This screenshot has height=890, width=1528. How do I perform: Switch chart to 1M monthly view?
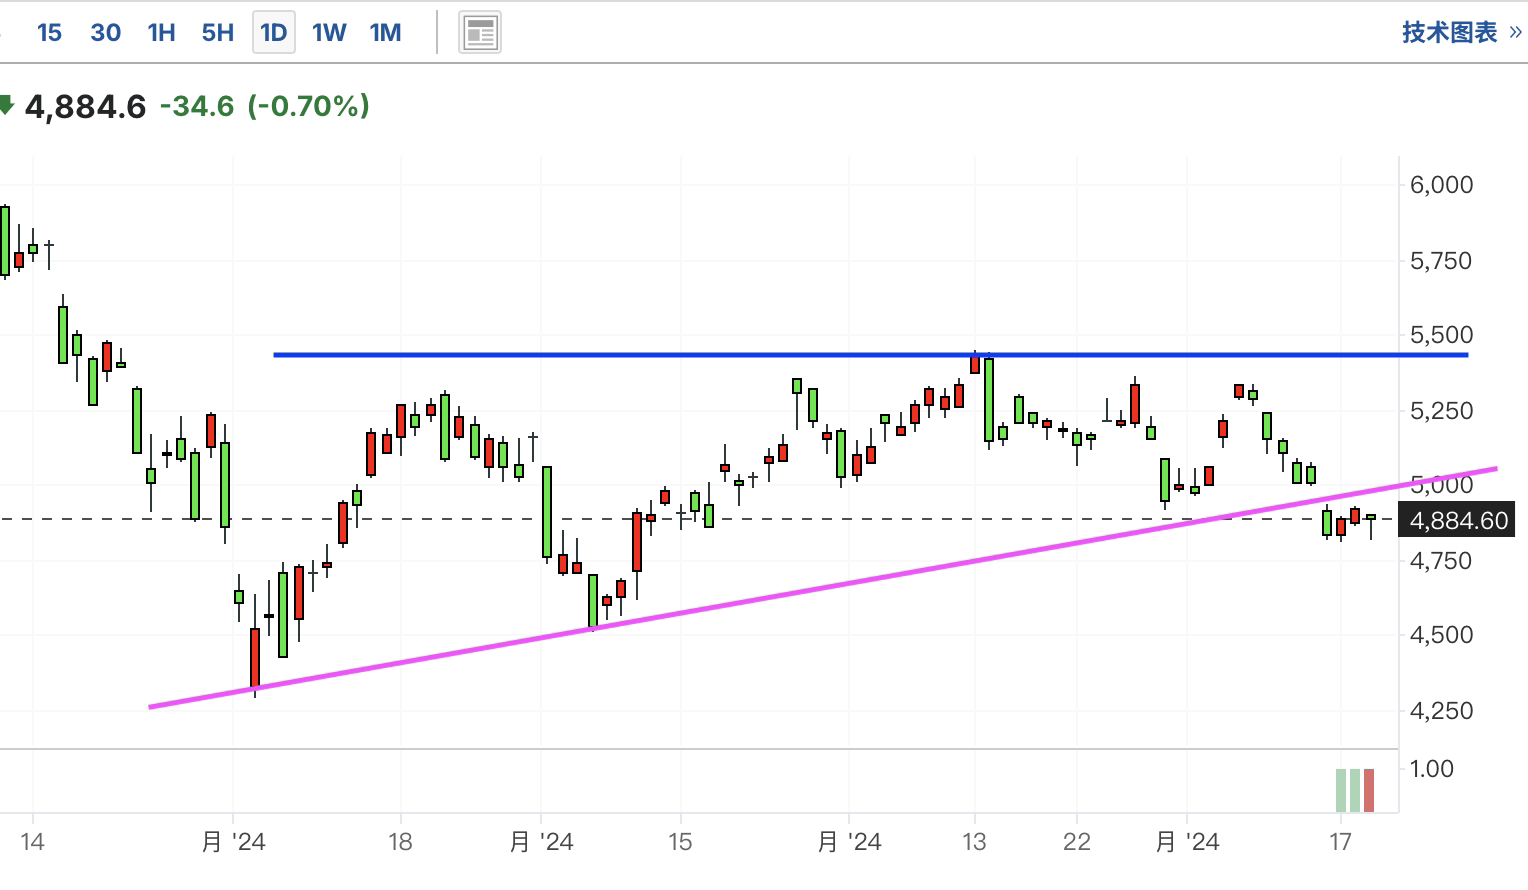click(385, 33)
